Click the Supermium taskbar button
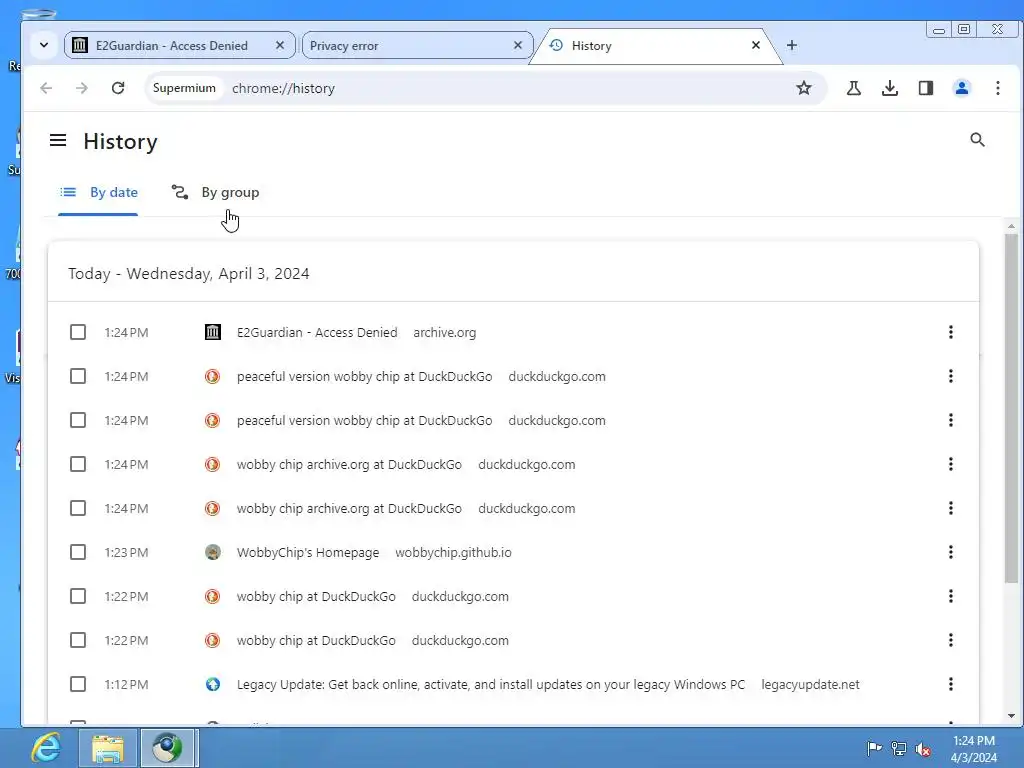The image size is (1024, 768). 168,748
